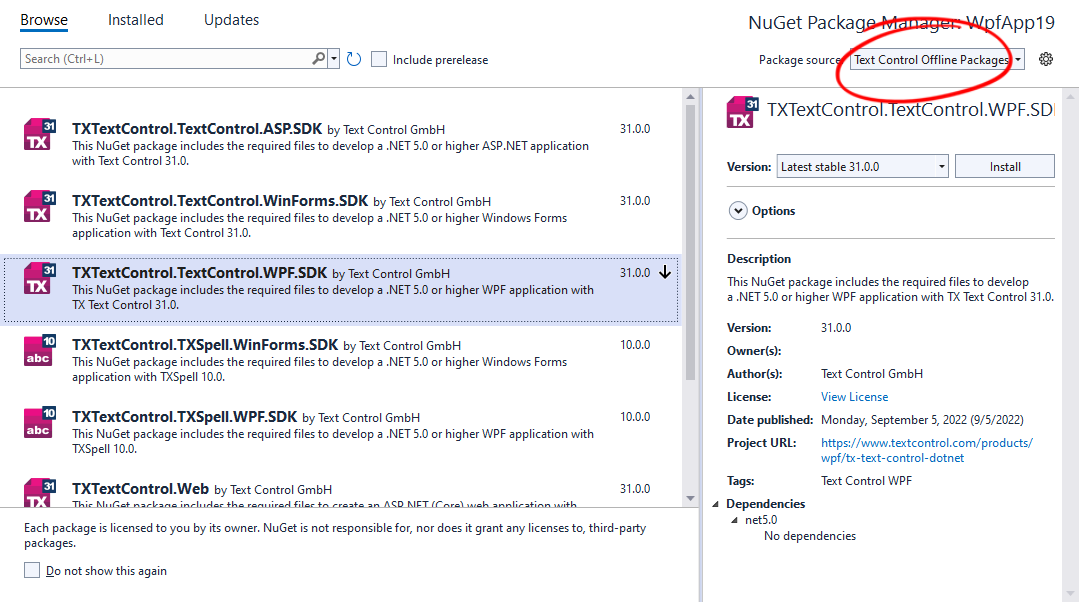
Task: Select TXTextControl.TXSpell.WinForms.SDK package title
Action: pos(205,345)
